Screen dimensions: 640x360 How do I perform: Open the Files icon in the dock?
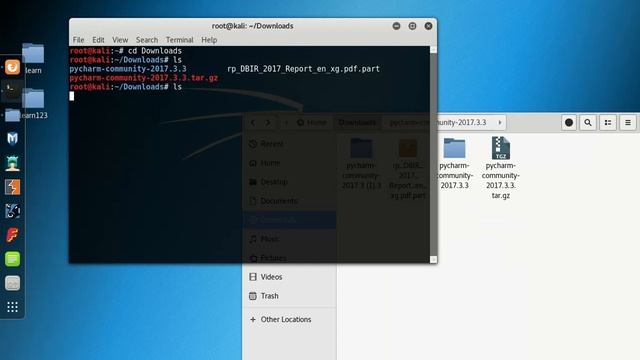12,115
